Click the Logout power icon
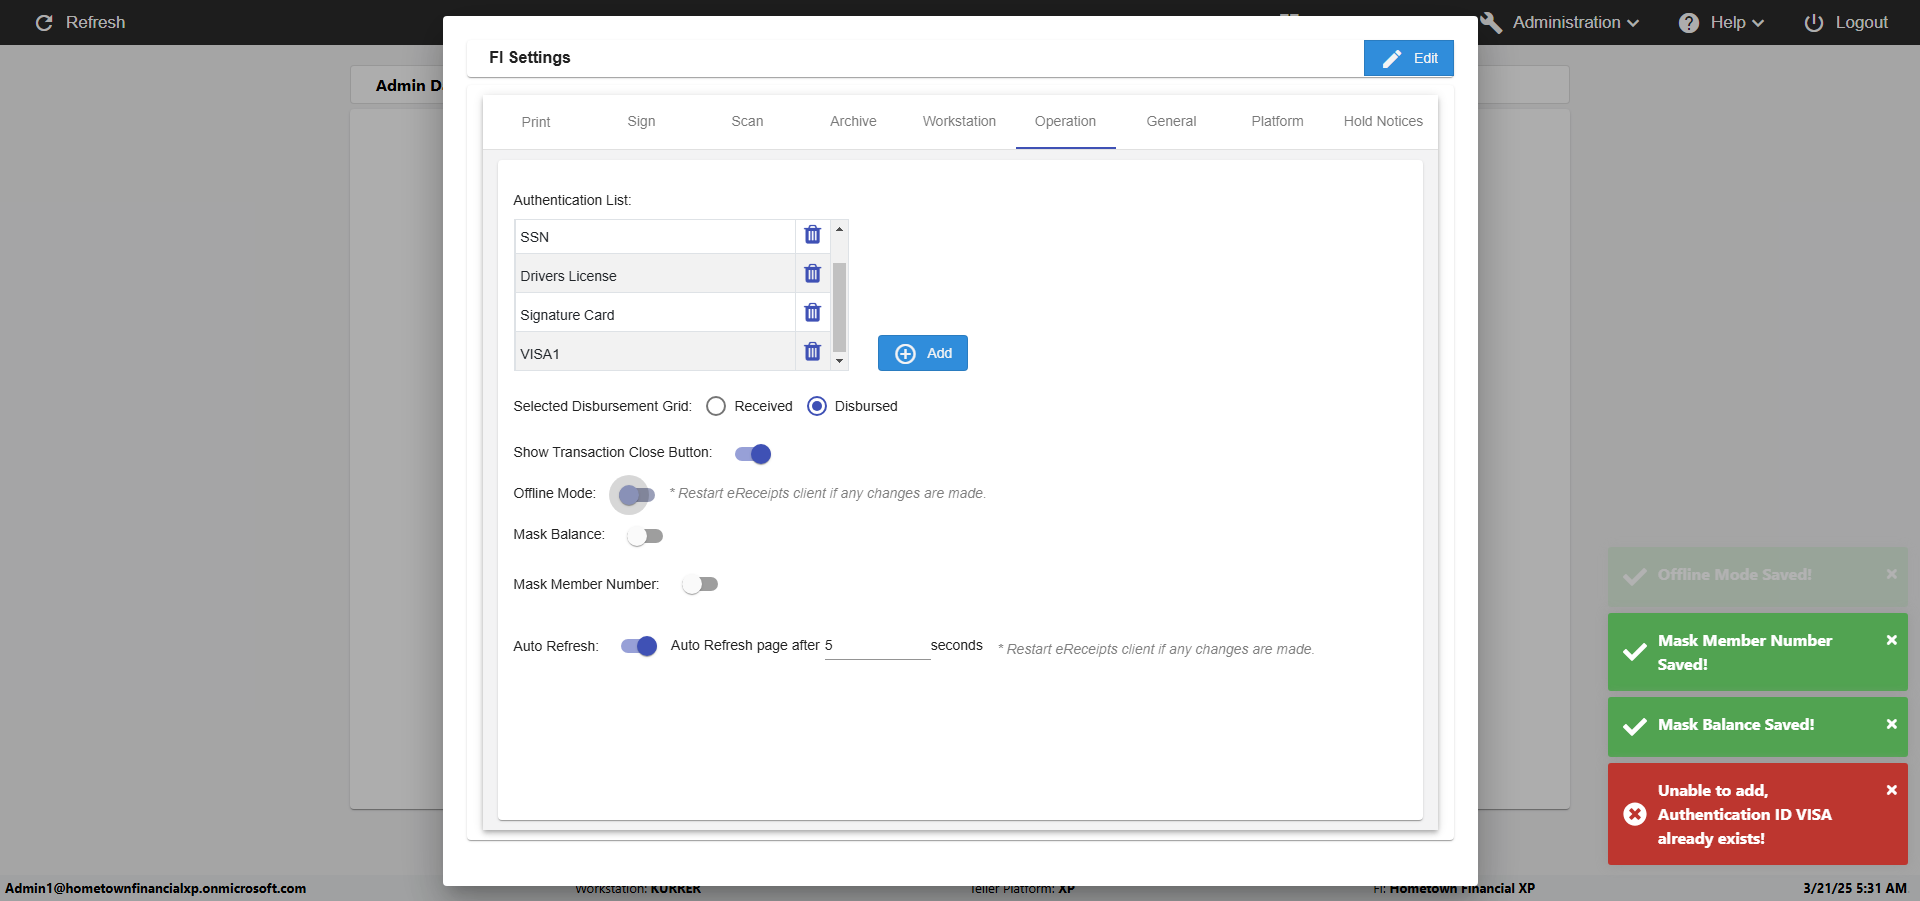This screenshot has width=1920, height=901. (x=1813, y=22)
